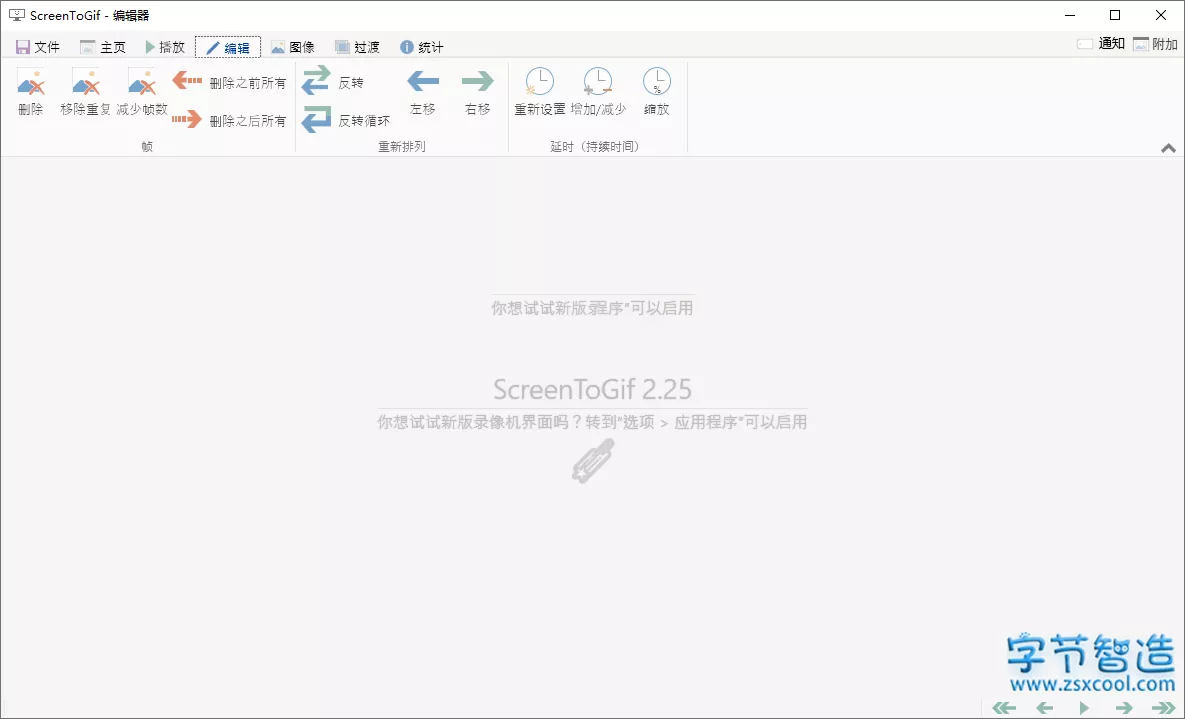Image resolution: width=1185 pixels, height=719 pixels.
Task: Click the 增加/减少 delay clock icon
Action: point(598,81)
